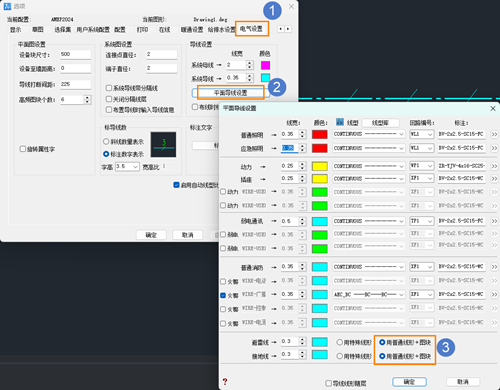Click 取消 in the 选项 dialog

[x=187, y=235]
